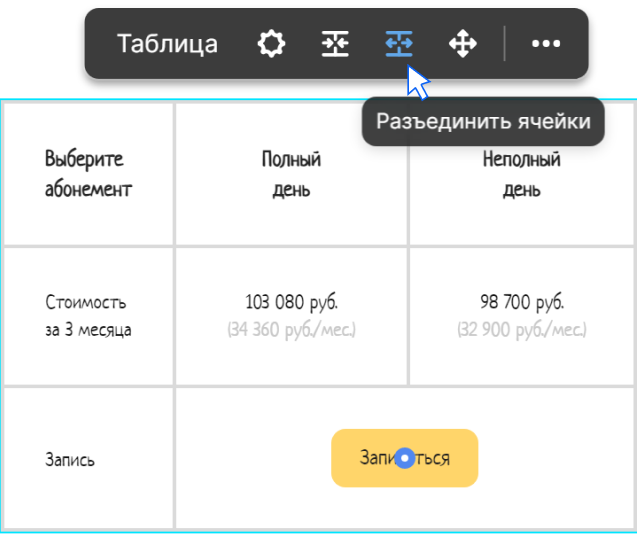Click the gray 34 360 руб./мес. text

291,330
